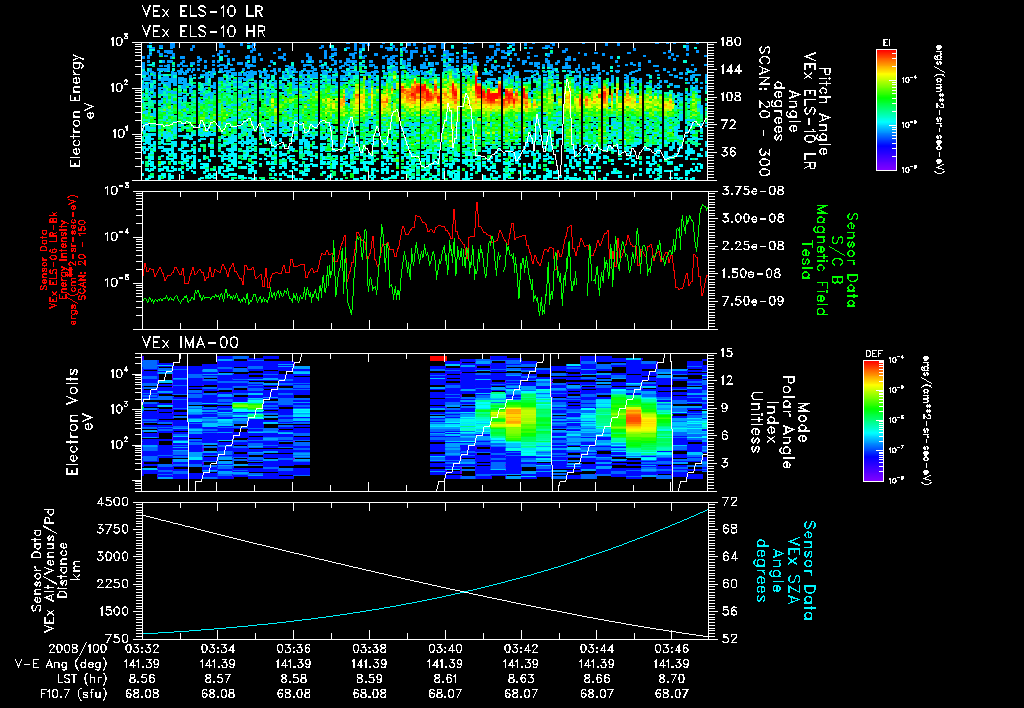Click the LST value 8.70

[x=671, y=679]
